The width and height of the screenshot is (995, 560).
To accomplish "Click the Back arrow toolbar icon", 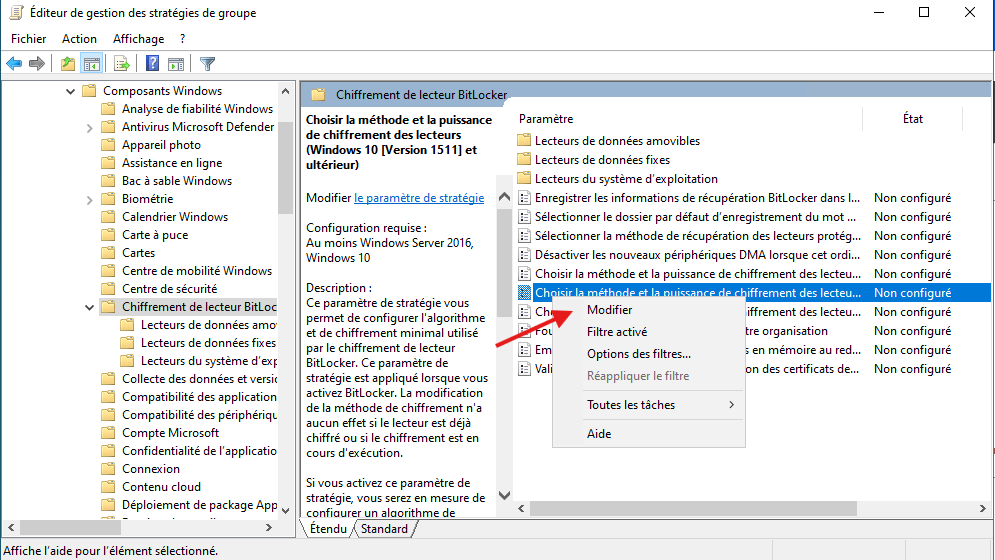I will pos(14,63).
